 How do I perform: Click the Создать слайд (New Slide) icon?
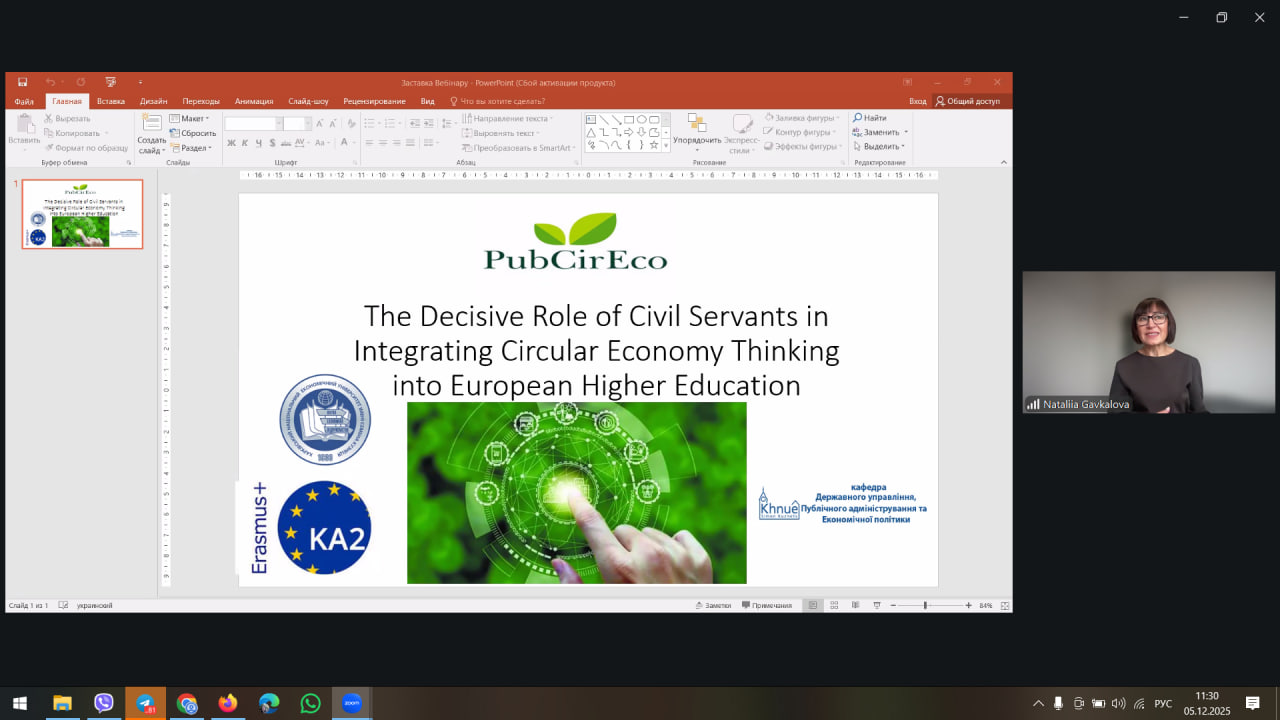(152, 124)
